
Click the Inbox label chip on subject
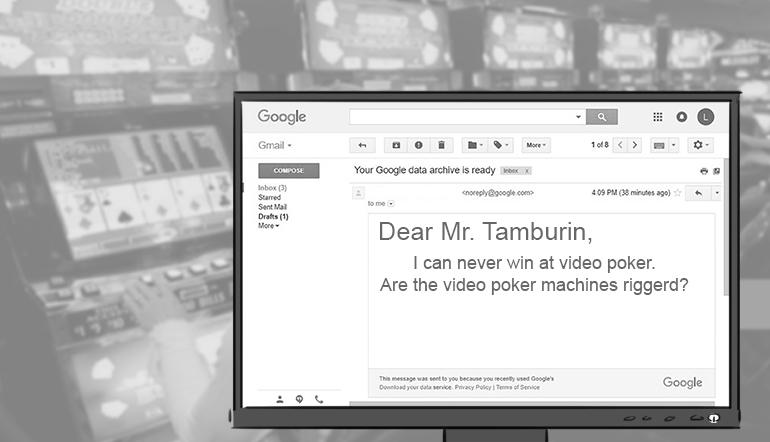point(511,171)
